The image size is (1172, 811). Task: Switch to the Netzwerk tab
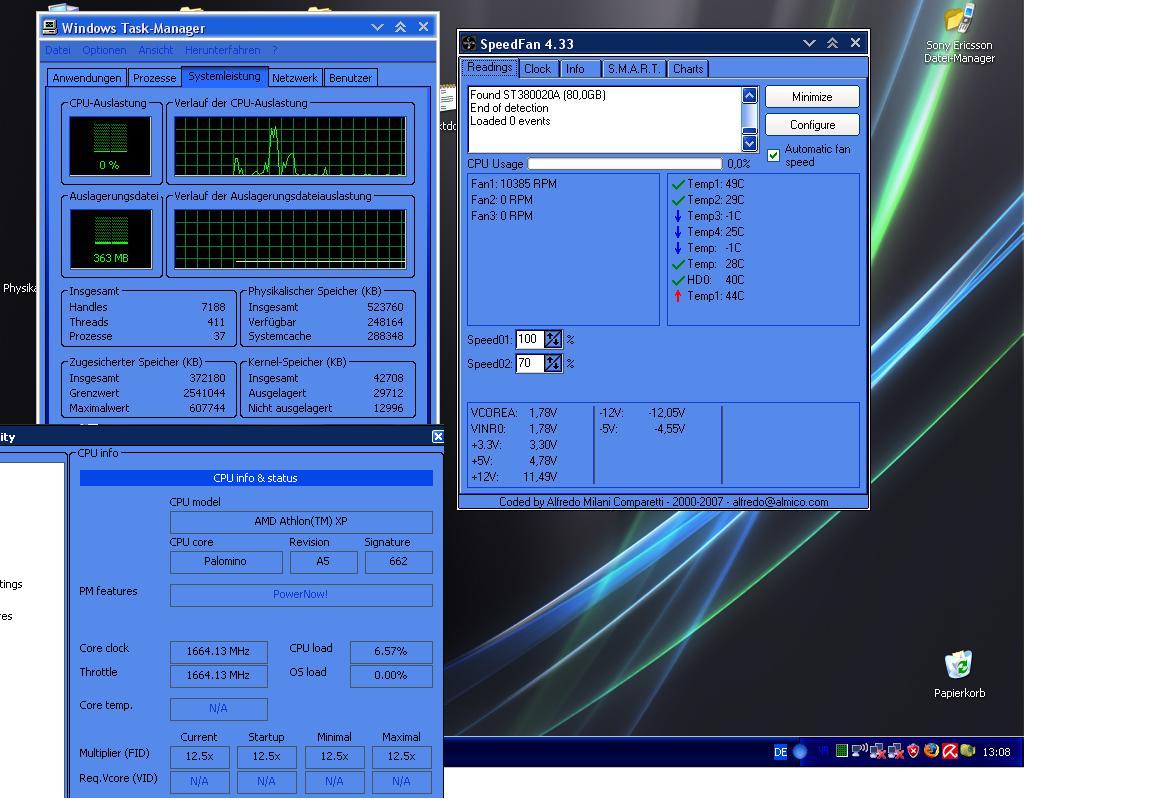[294, 78]
